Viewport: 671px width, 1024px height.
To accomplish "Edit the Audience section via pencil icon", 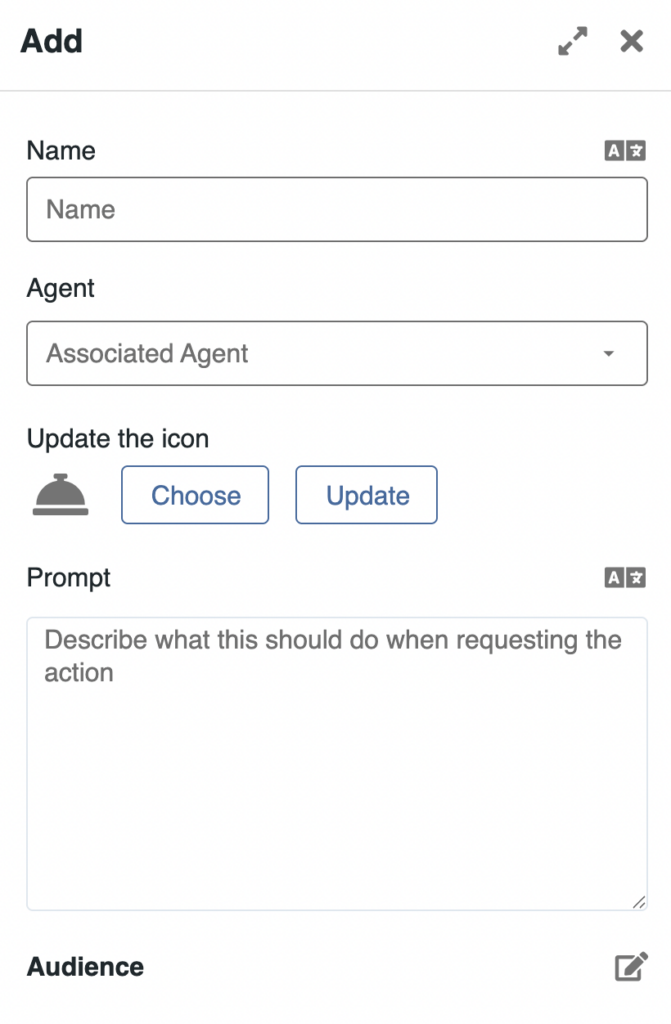I will [630, 967].
